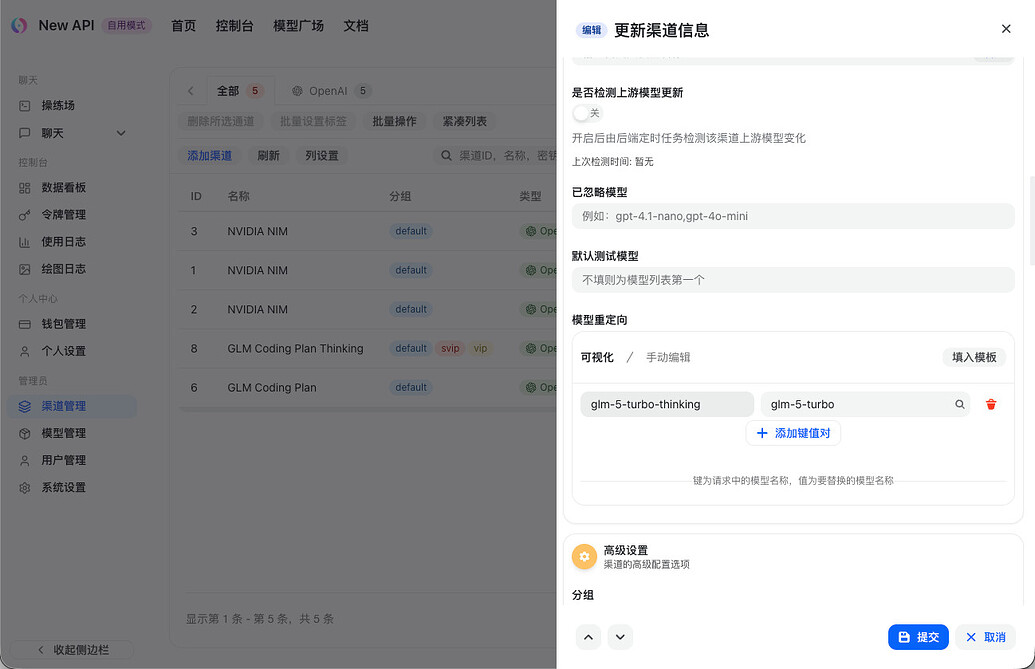
Task: Click the 自用模式 badge
Action: click(126, 26)
